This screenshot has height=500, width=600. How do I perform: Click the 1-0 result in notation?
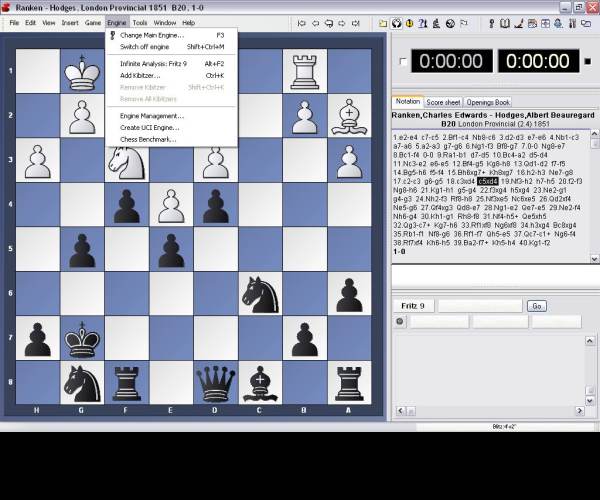pyautogui.click(x=399, y=252)
